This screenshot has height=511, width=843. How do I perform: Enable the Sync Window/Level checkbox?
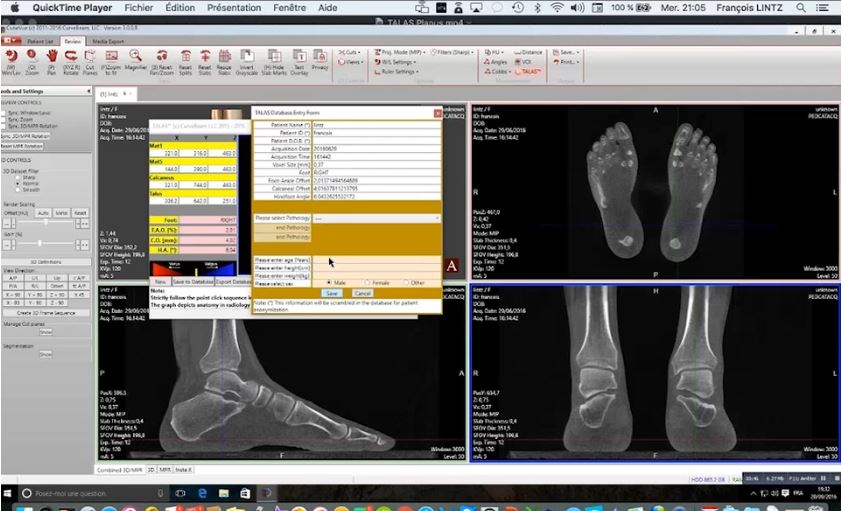pos(4,113)
